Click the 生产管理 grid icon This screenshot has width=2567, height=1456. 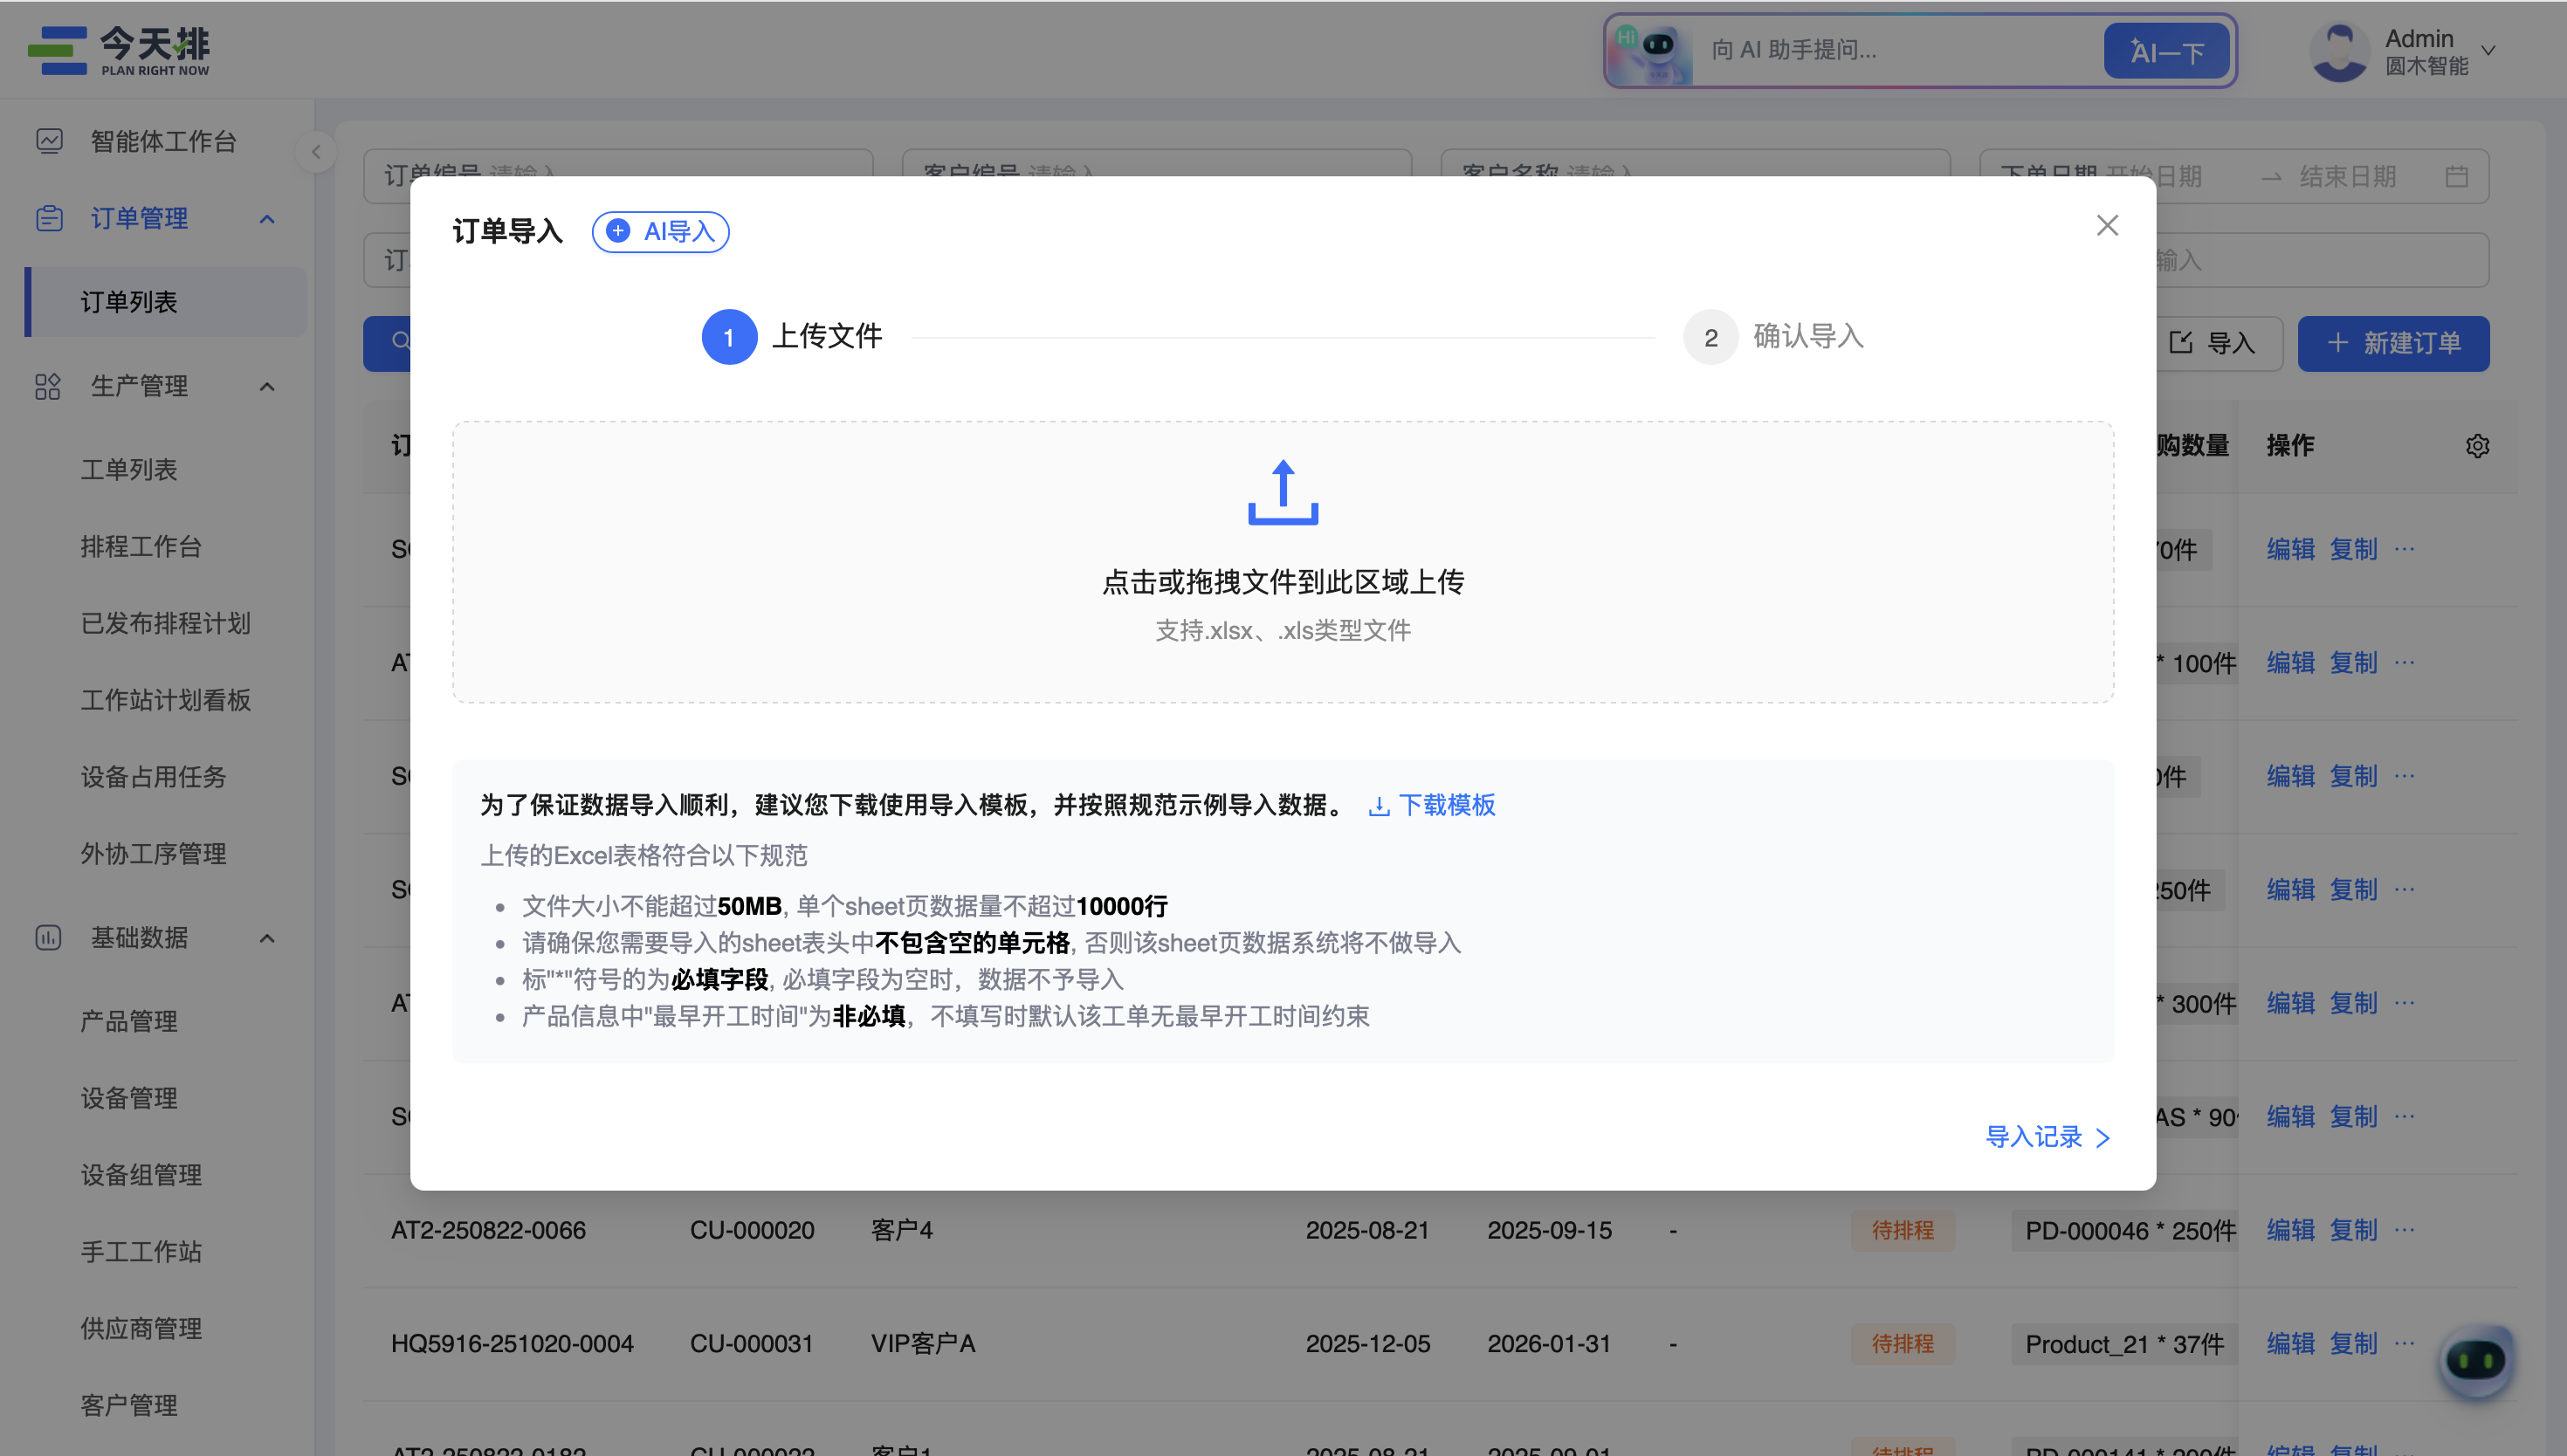tap(48, 386)
